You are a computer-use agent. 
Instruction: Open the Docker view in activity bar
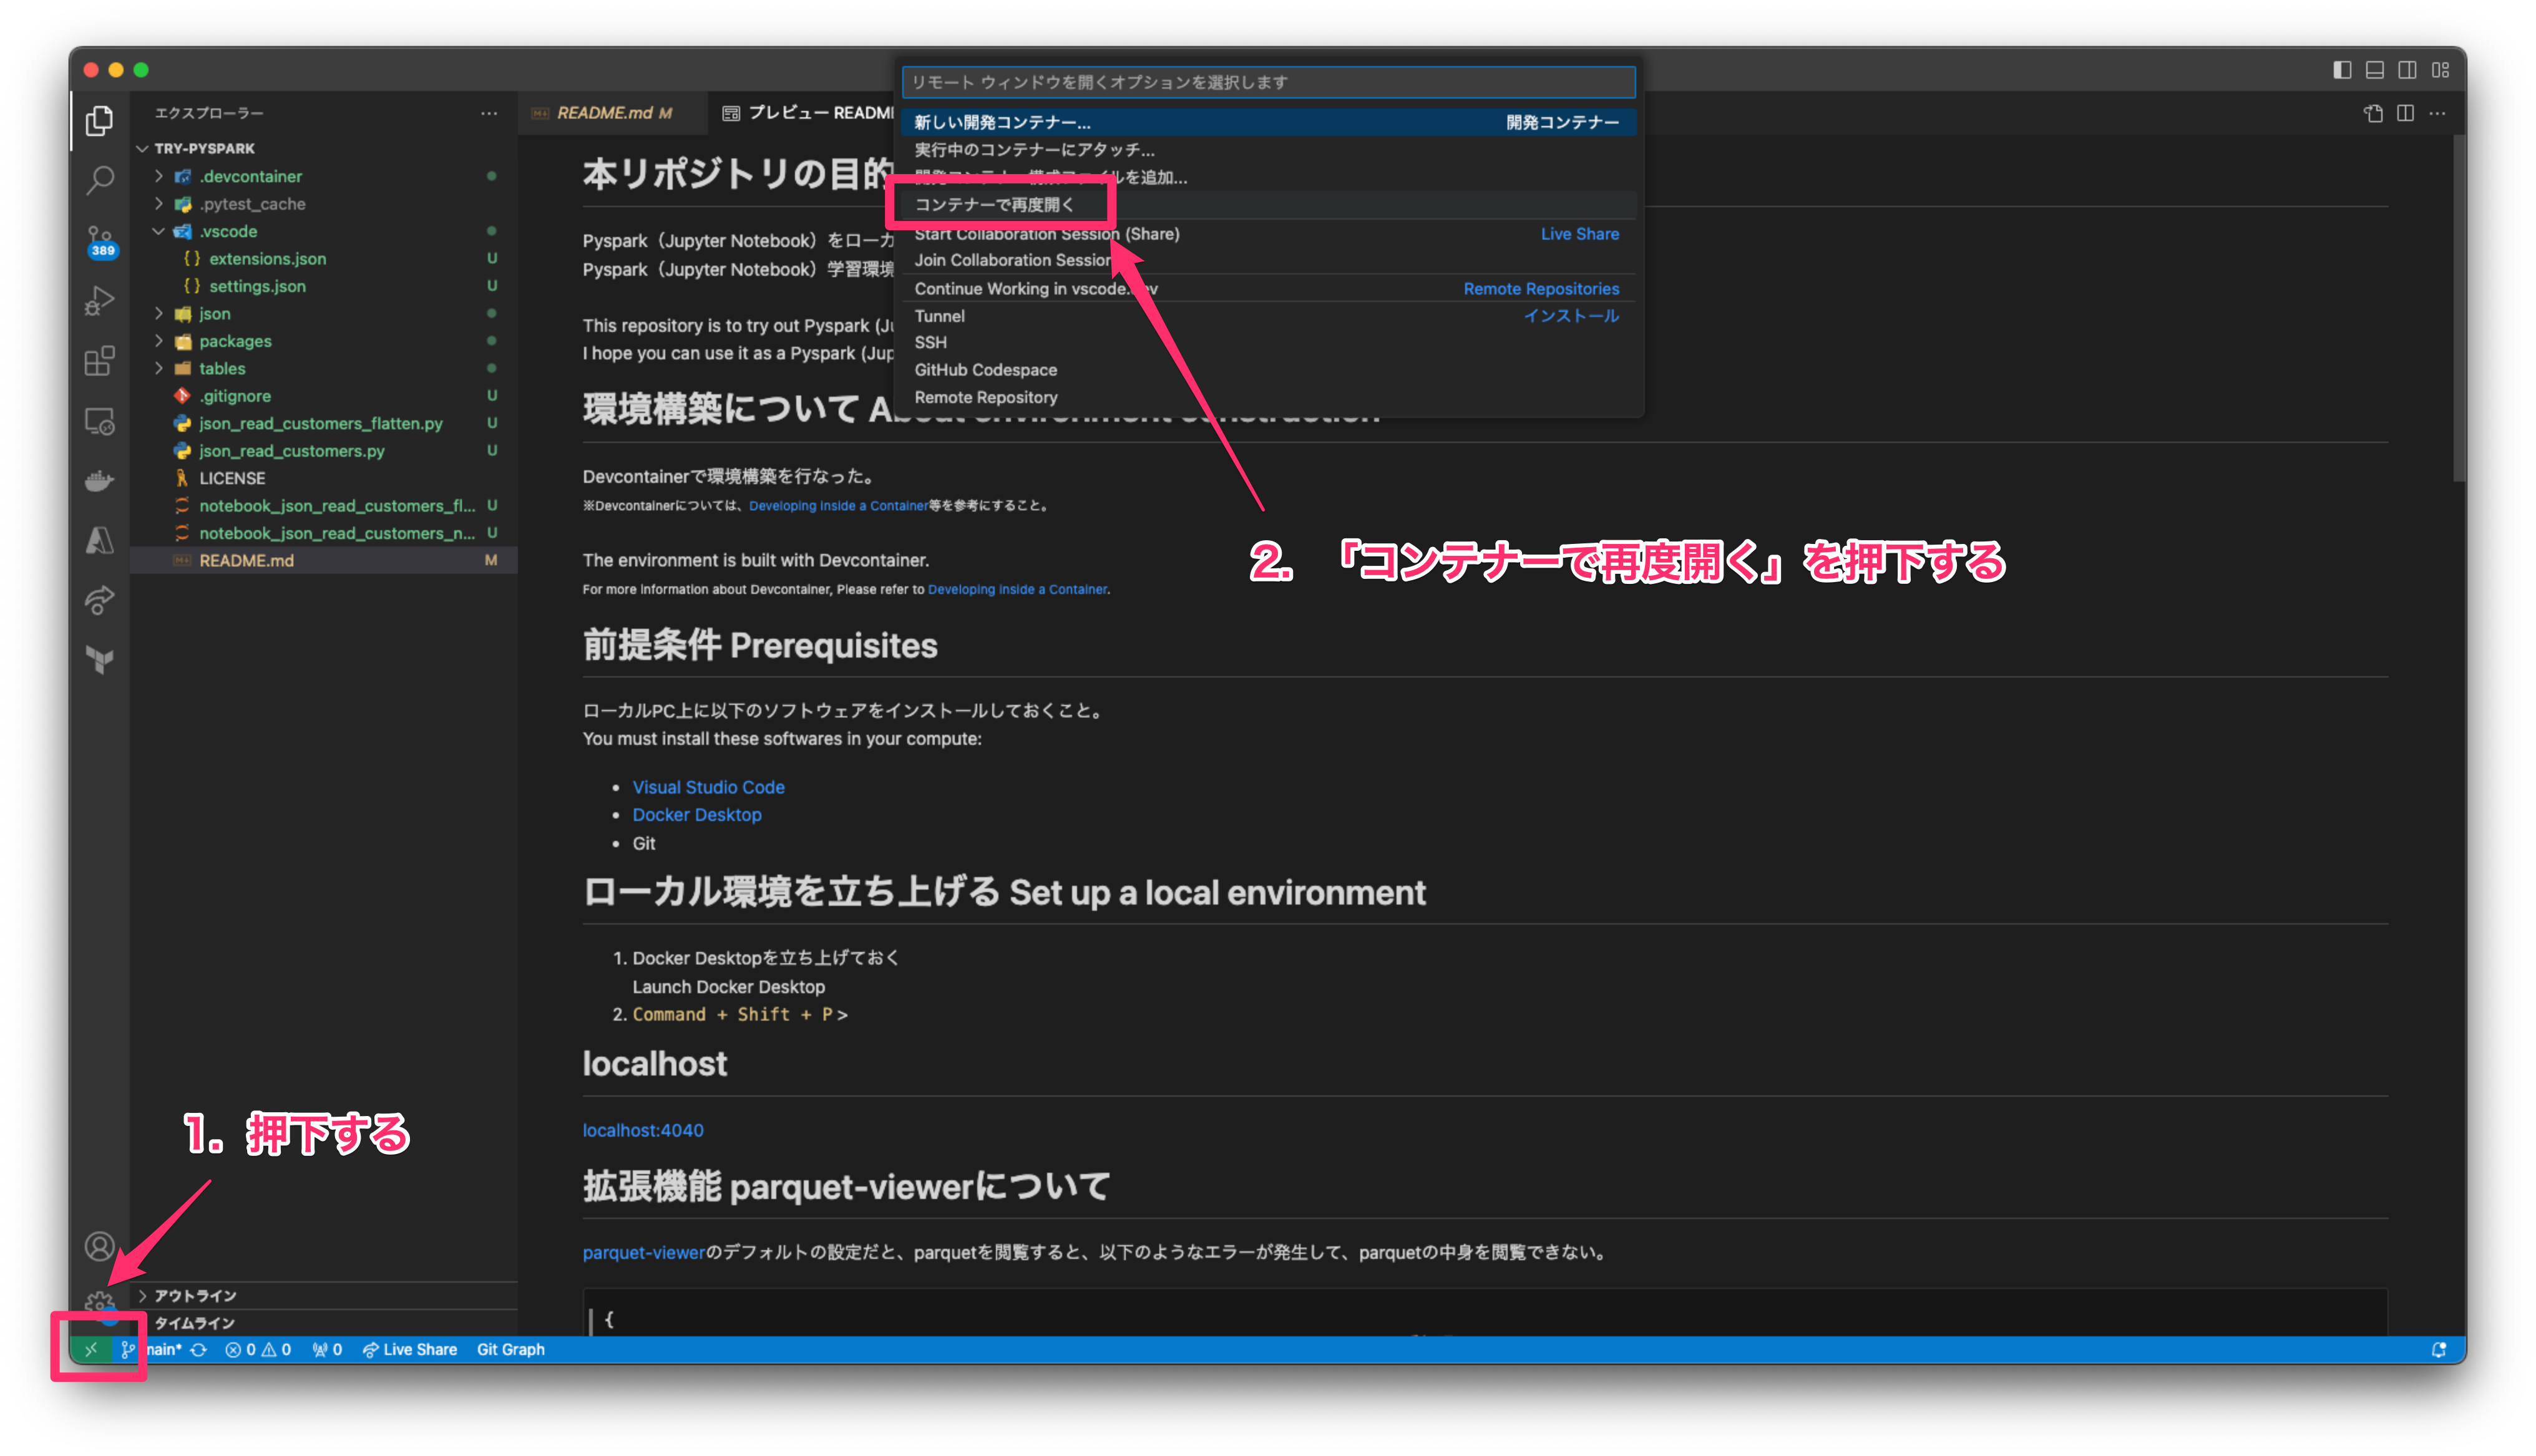tap(99, 481)
